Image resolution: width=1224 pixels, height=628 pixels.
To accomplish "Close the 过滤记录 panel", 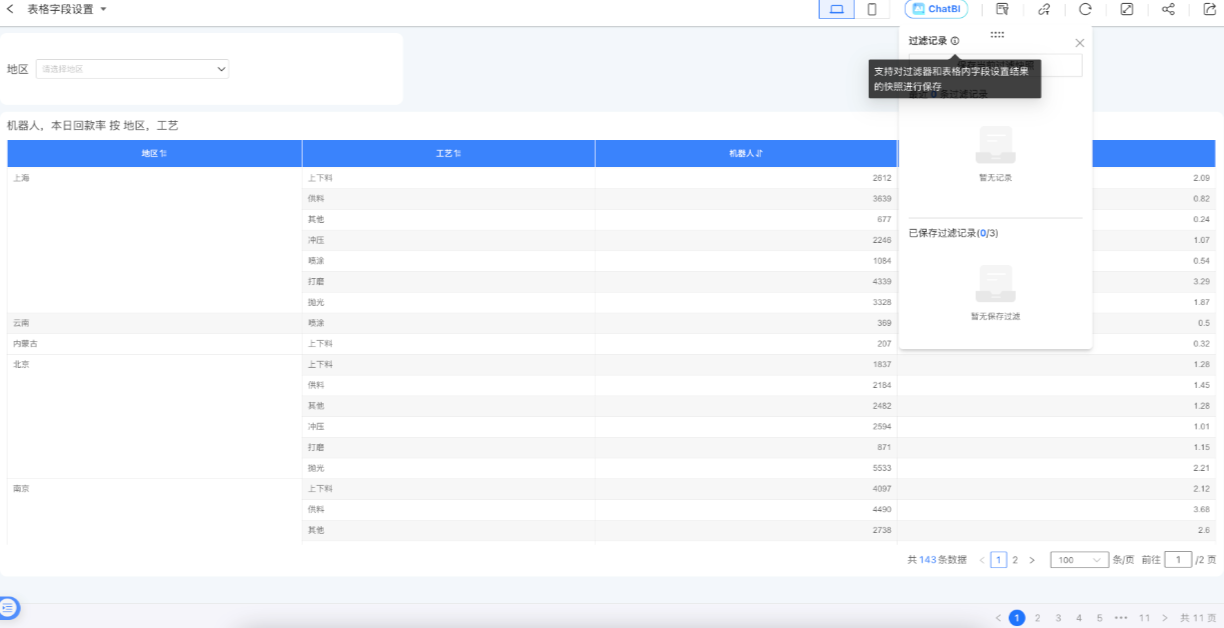I will click(x=1080, y=43).
